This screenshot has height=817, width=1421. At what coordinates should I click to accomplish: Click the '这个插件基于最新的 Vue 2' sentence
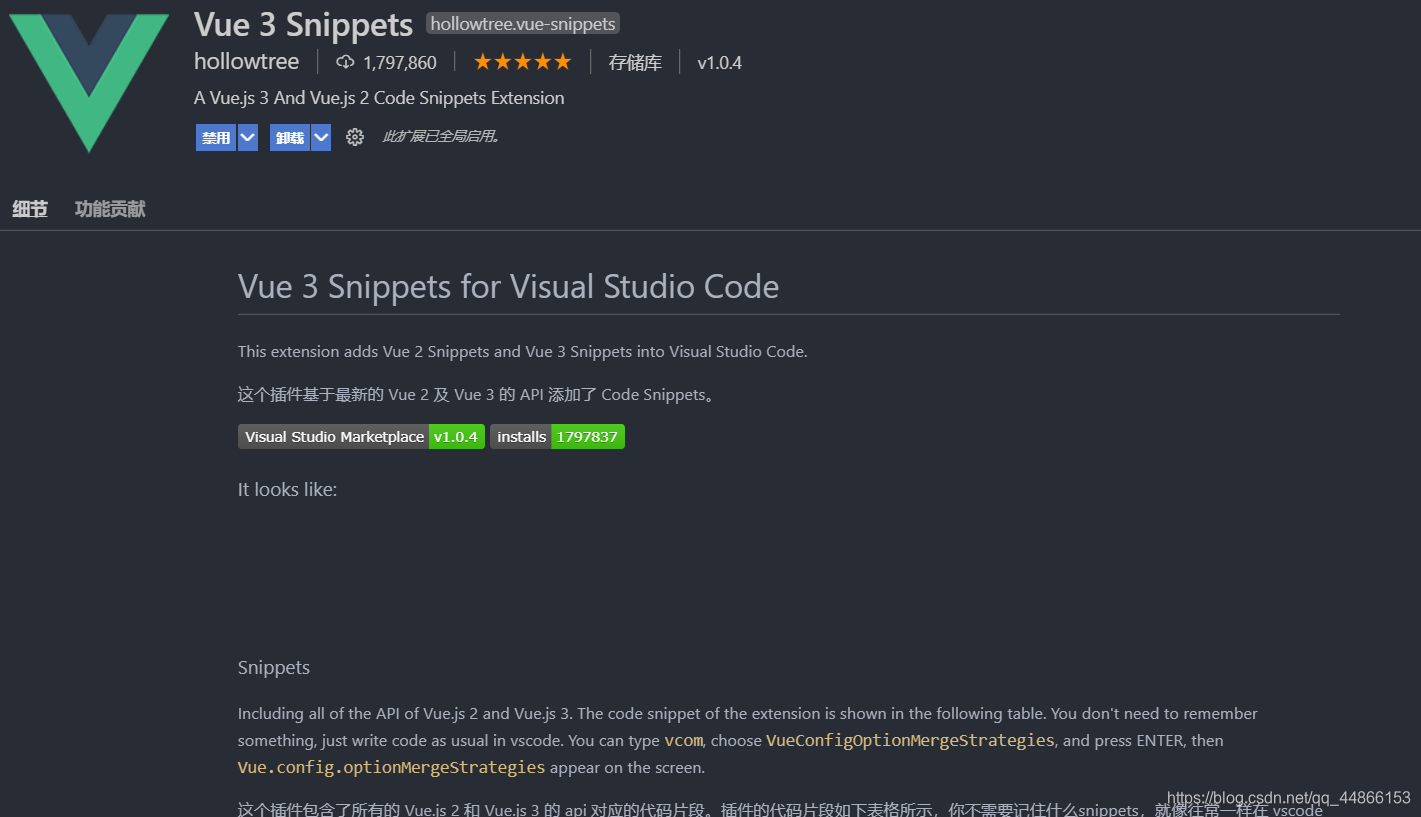pyautogui.click(x=479, y=395)
